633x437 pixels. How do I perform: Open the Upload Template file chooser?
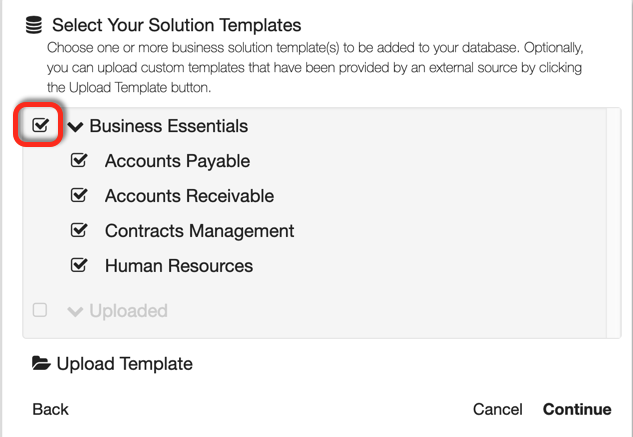(x=124, y=364)
